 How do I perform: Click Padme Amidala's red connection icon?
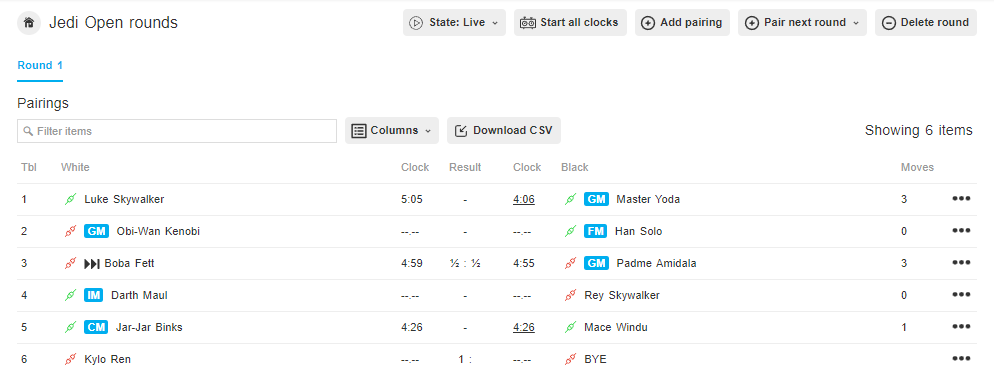coord(571,264)
